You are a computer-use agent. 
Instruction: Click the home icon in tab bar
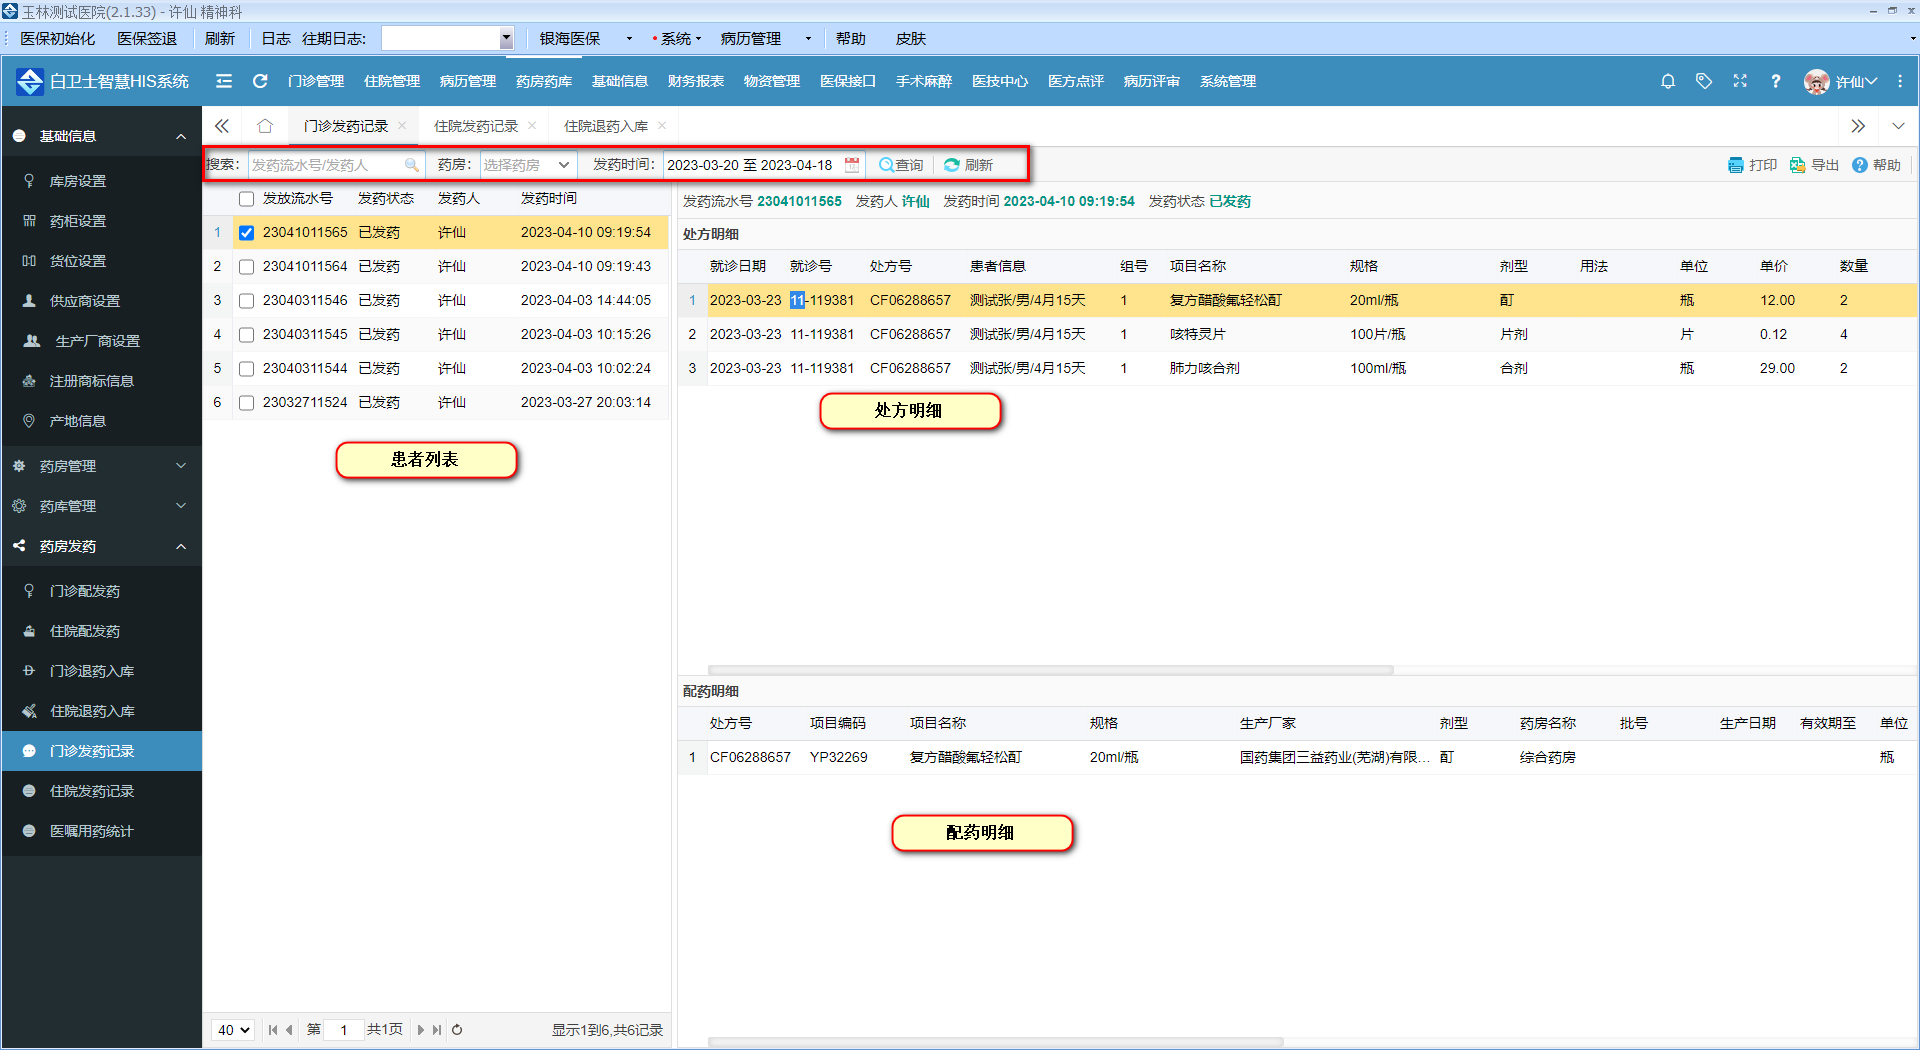pos(265,126)
